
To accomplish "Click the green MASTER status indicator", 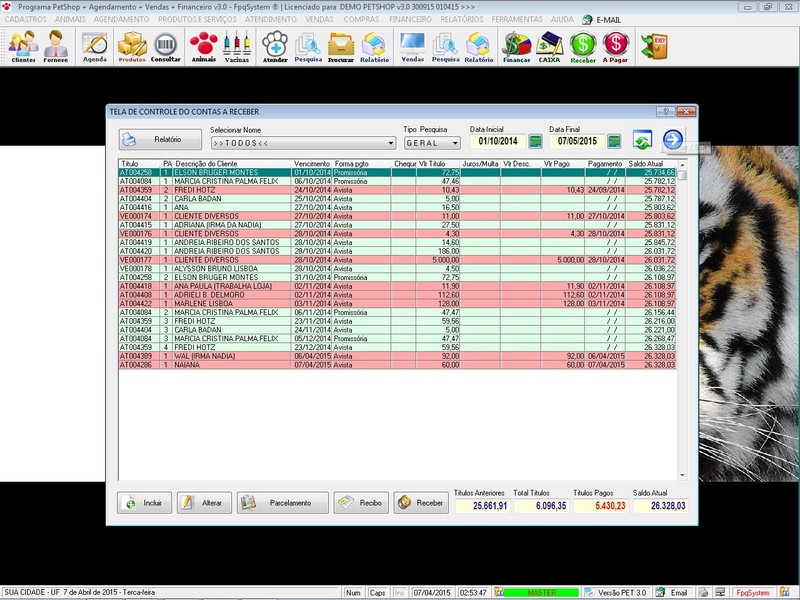I will click(541, 593).
